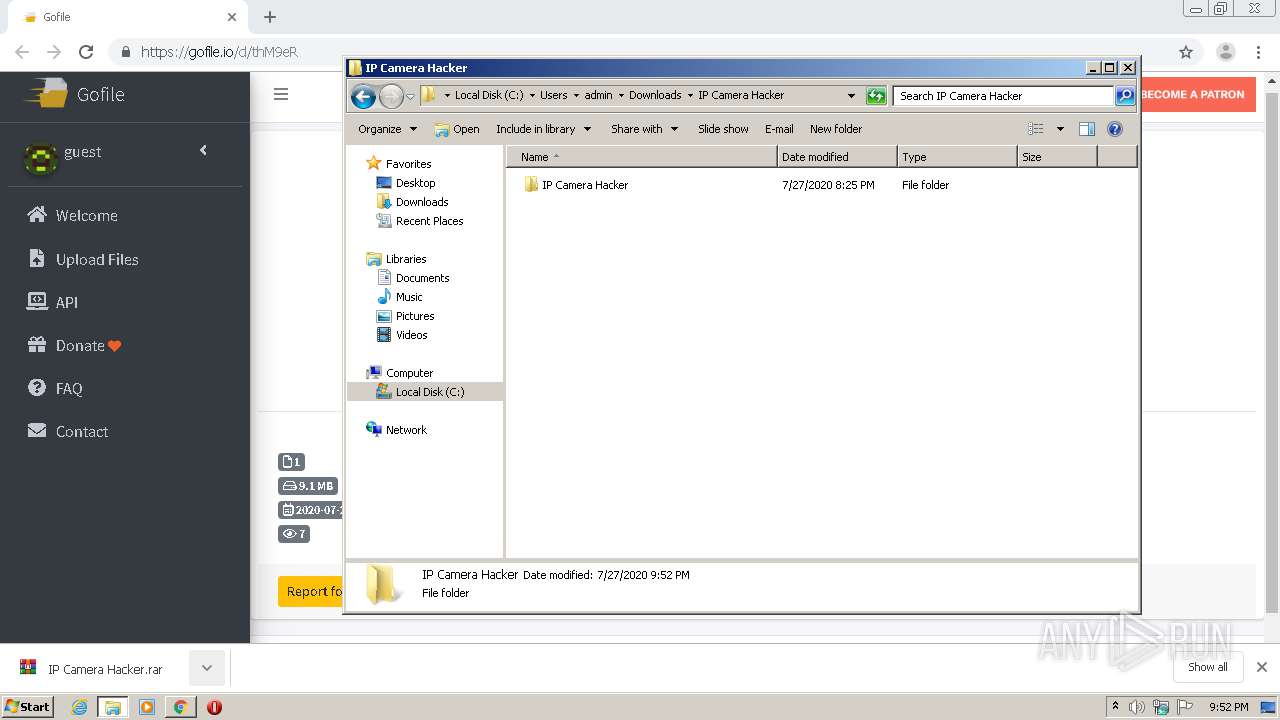Open Videos library
The image size is (1280, 720).
pyautogui.click(x=402, y=335)
